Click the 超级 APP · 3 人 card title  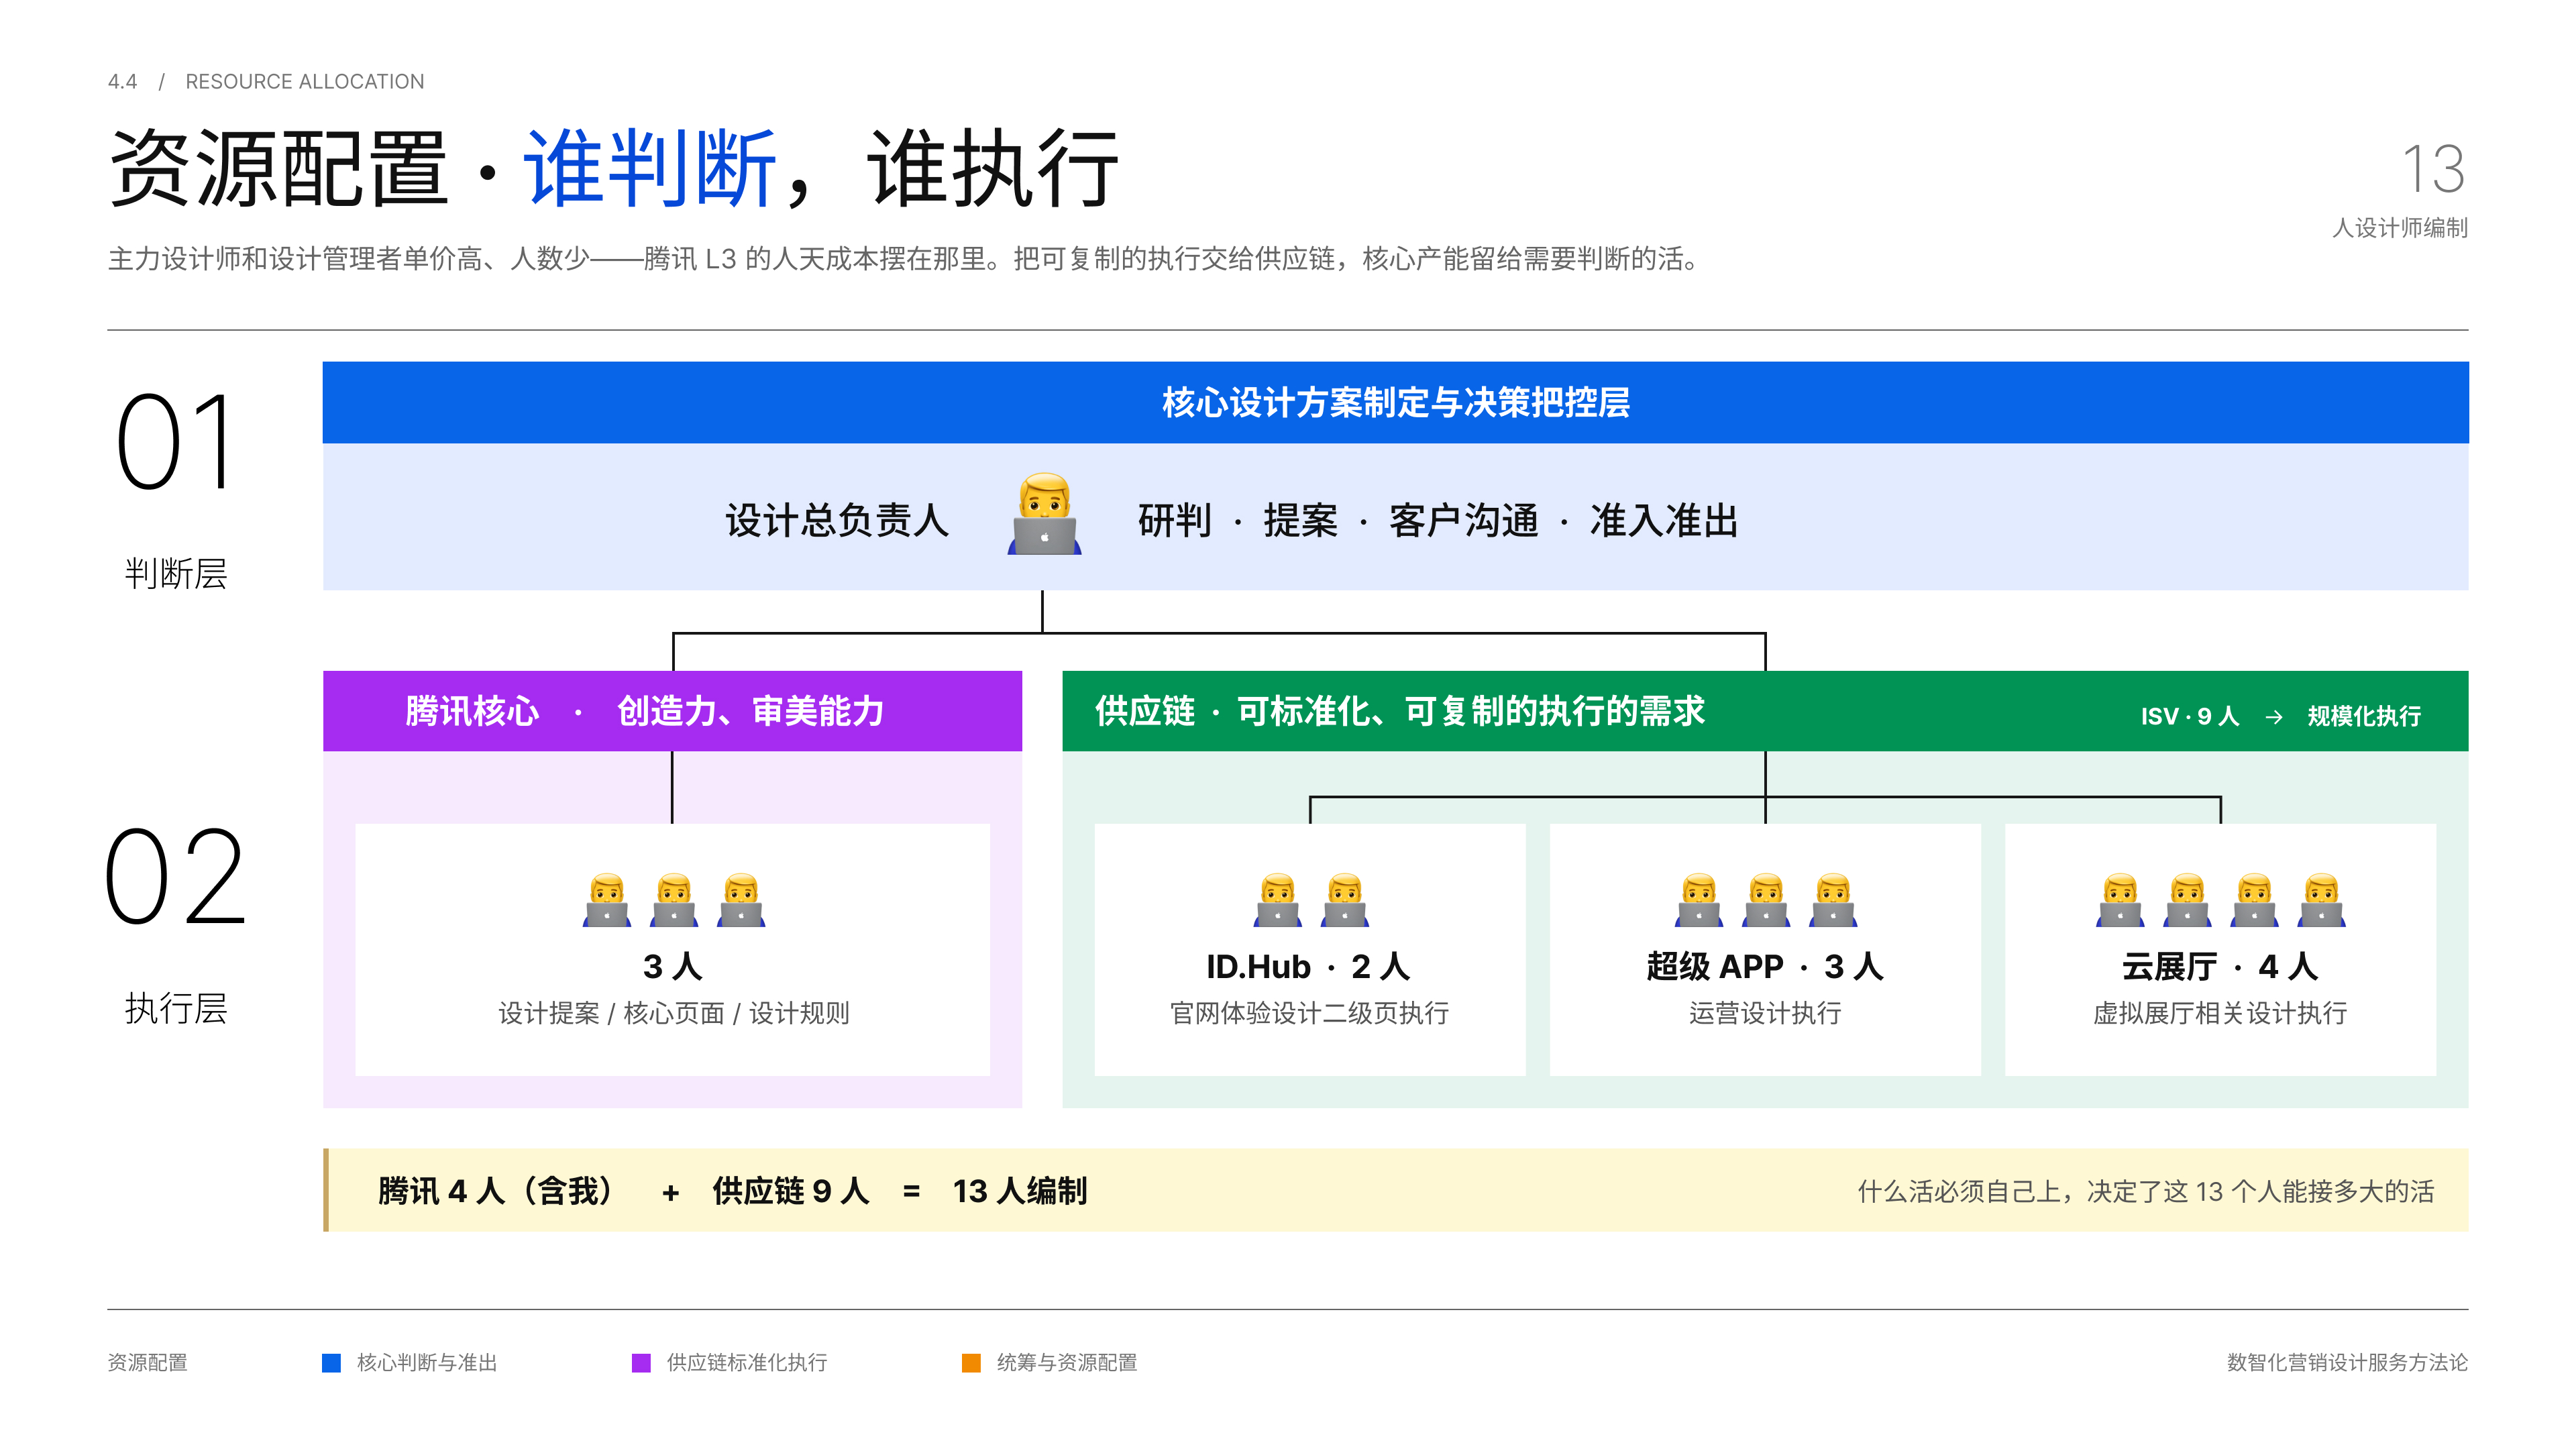[x=1765, y=966]
